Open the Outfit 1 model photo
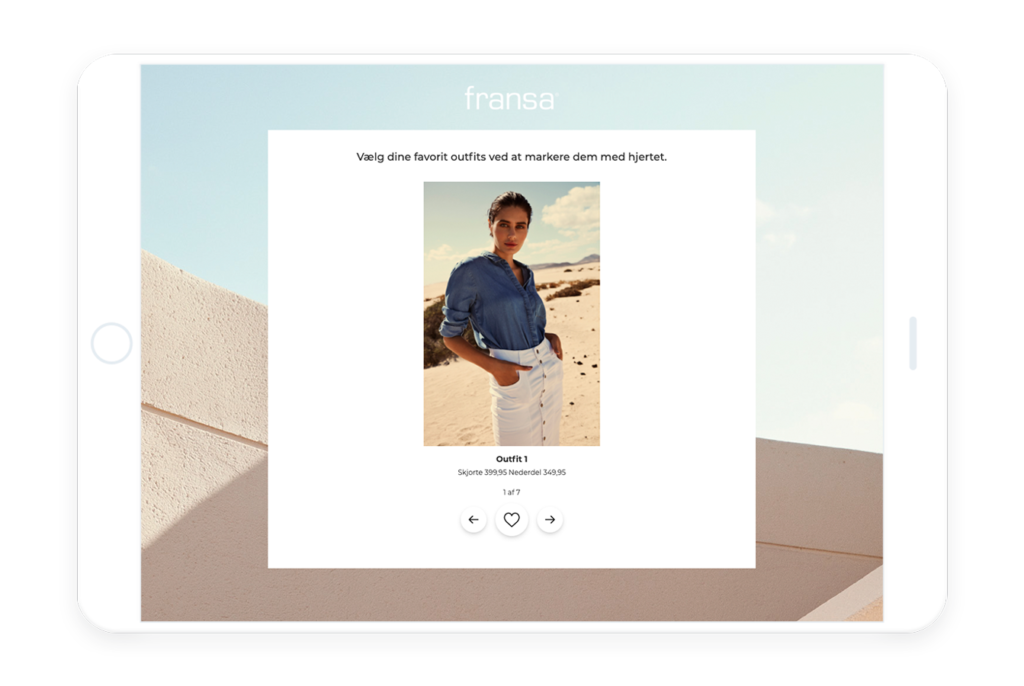The width and height of the screenshot is (1024, 686). click(511, 314)
